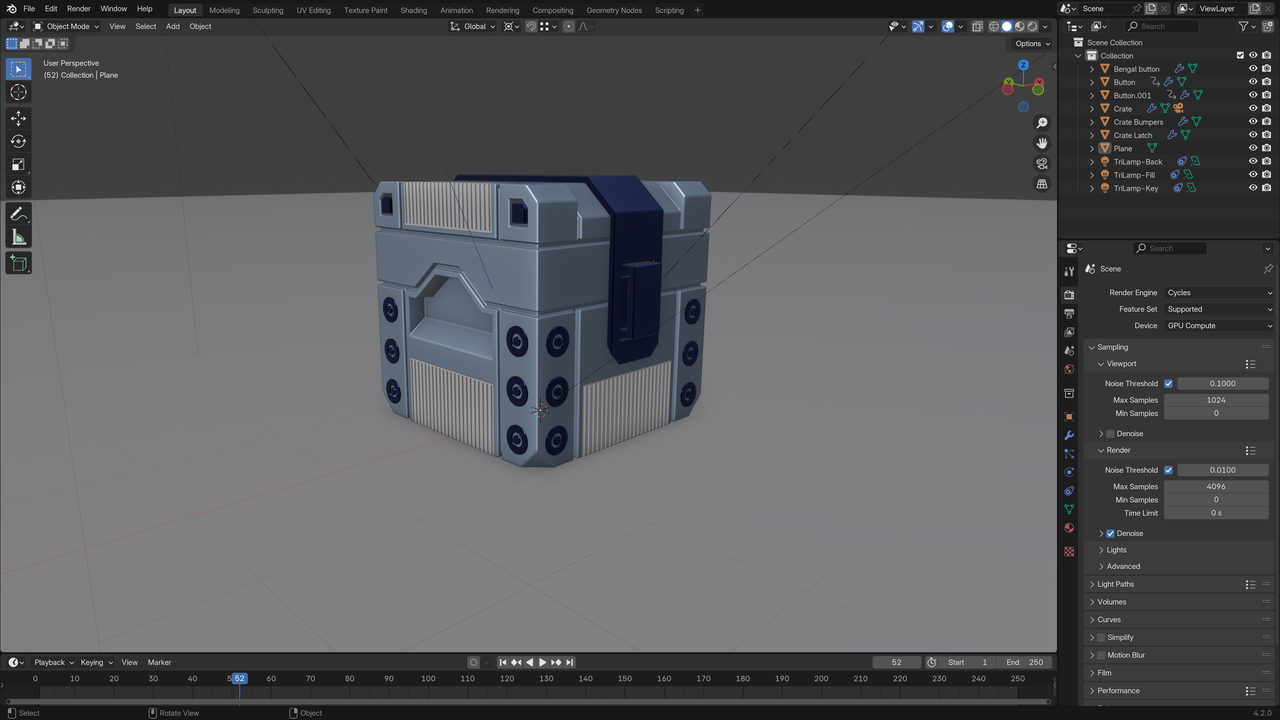This screenshot has height=720, width=1280.
Task: Select the Rotate tool
Action: (x=18, y=141)
